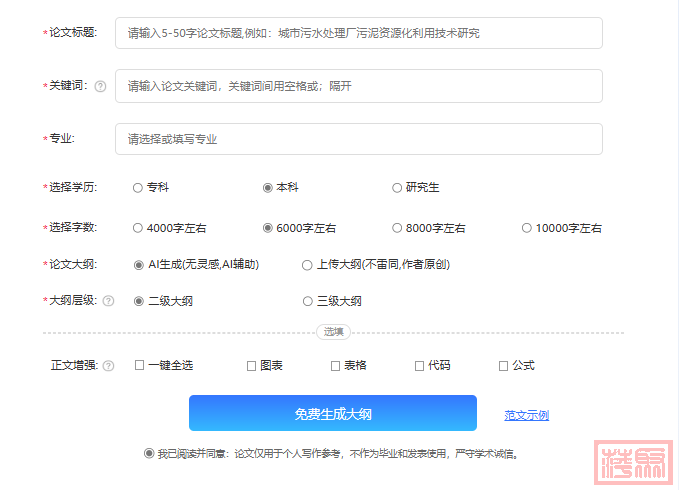The height and width of the screenshot is (490, 679).
Task: Enable 一键全选 checkbox
Action: [x=139, y=366]
